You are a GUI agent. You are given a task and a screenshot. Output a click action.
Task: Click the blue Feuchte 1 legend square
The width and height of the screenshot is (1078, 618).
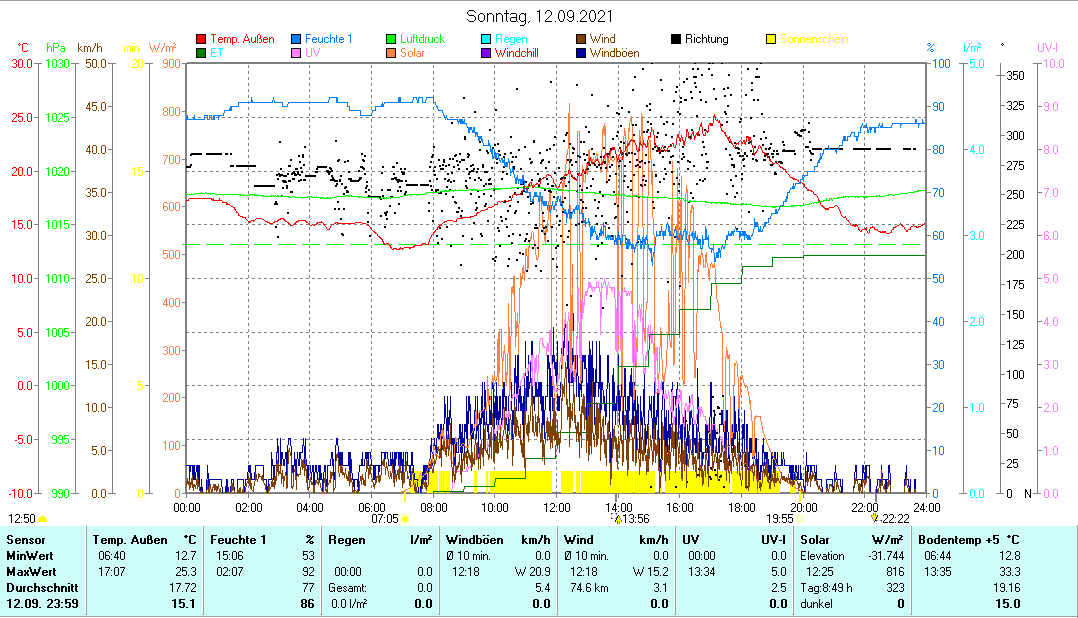pyautogui.click(x=297, y=40)
